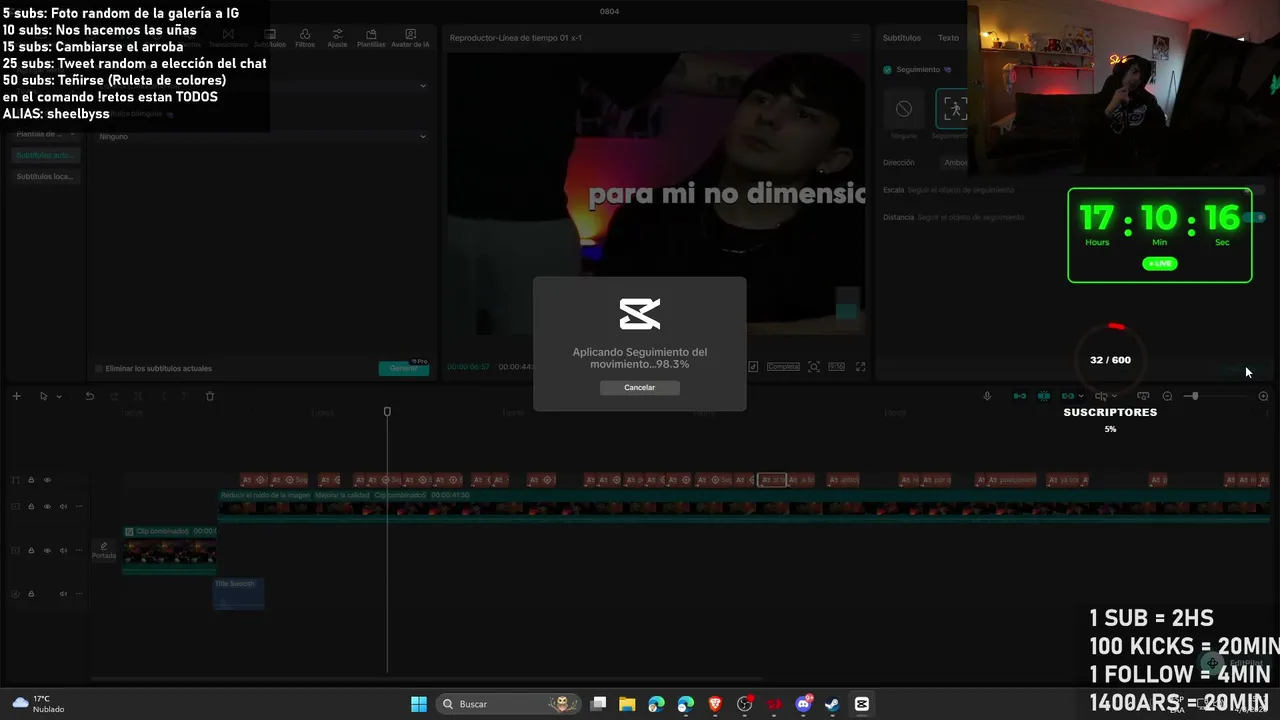Open the player hamburger menu
Screen dimensions: 1280x720
pos(855,38)
